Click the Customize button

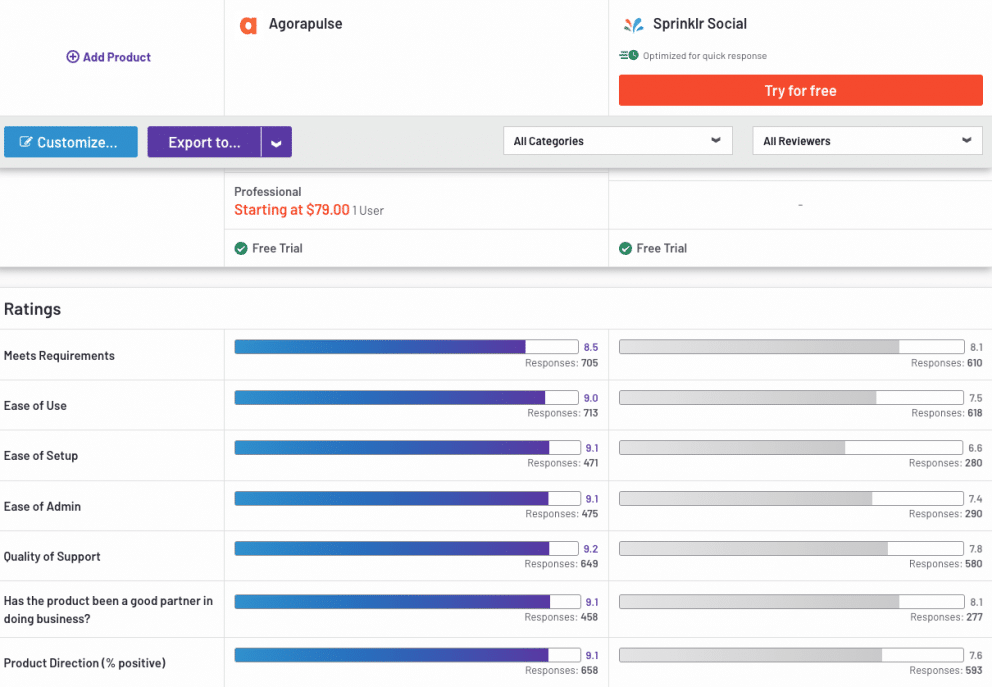(x=71, y=142)
